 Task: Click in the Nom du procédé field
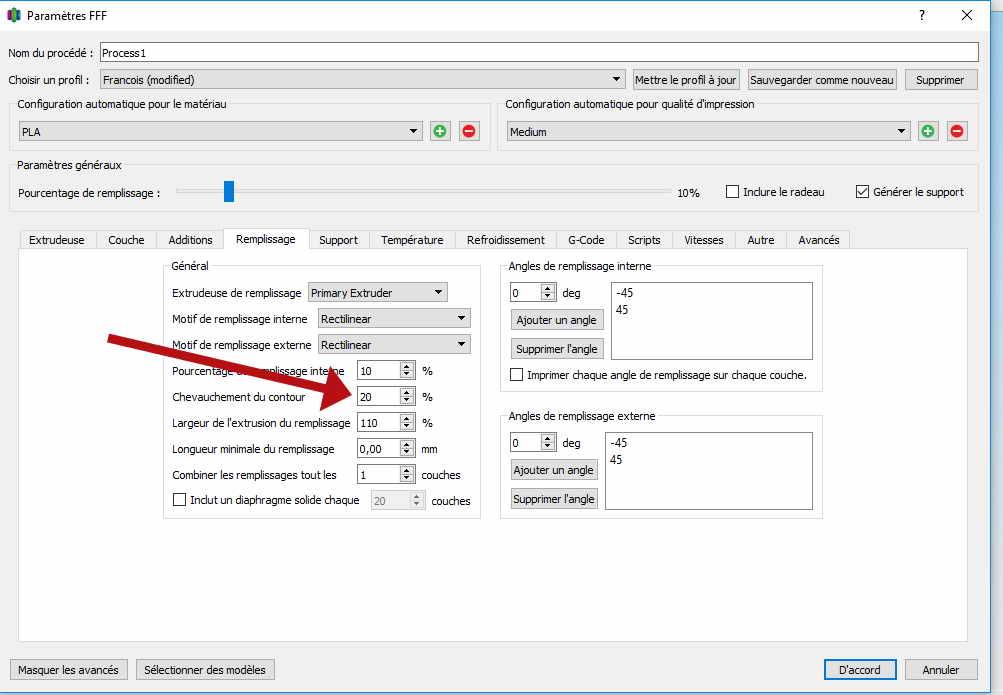click(539, 52)
